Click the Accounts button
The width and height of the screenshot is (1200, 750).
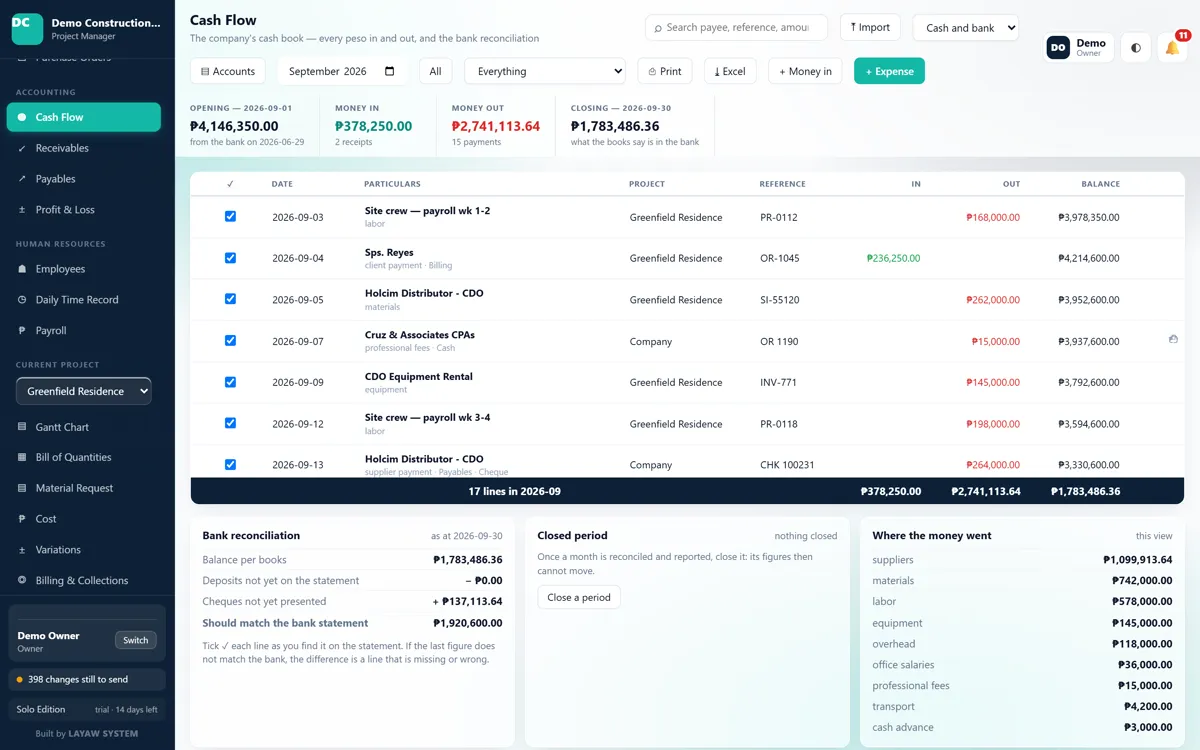tap(228, 71)
